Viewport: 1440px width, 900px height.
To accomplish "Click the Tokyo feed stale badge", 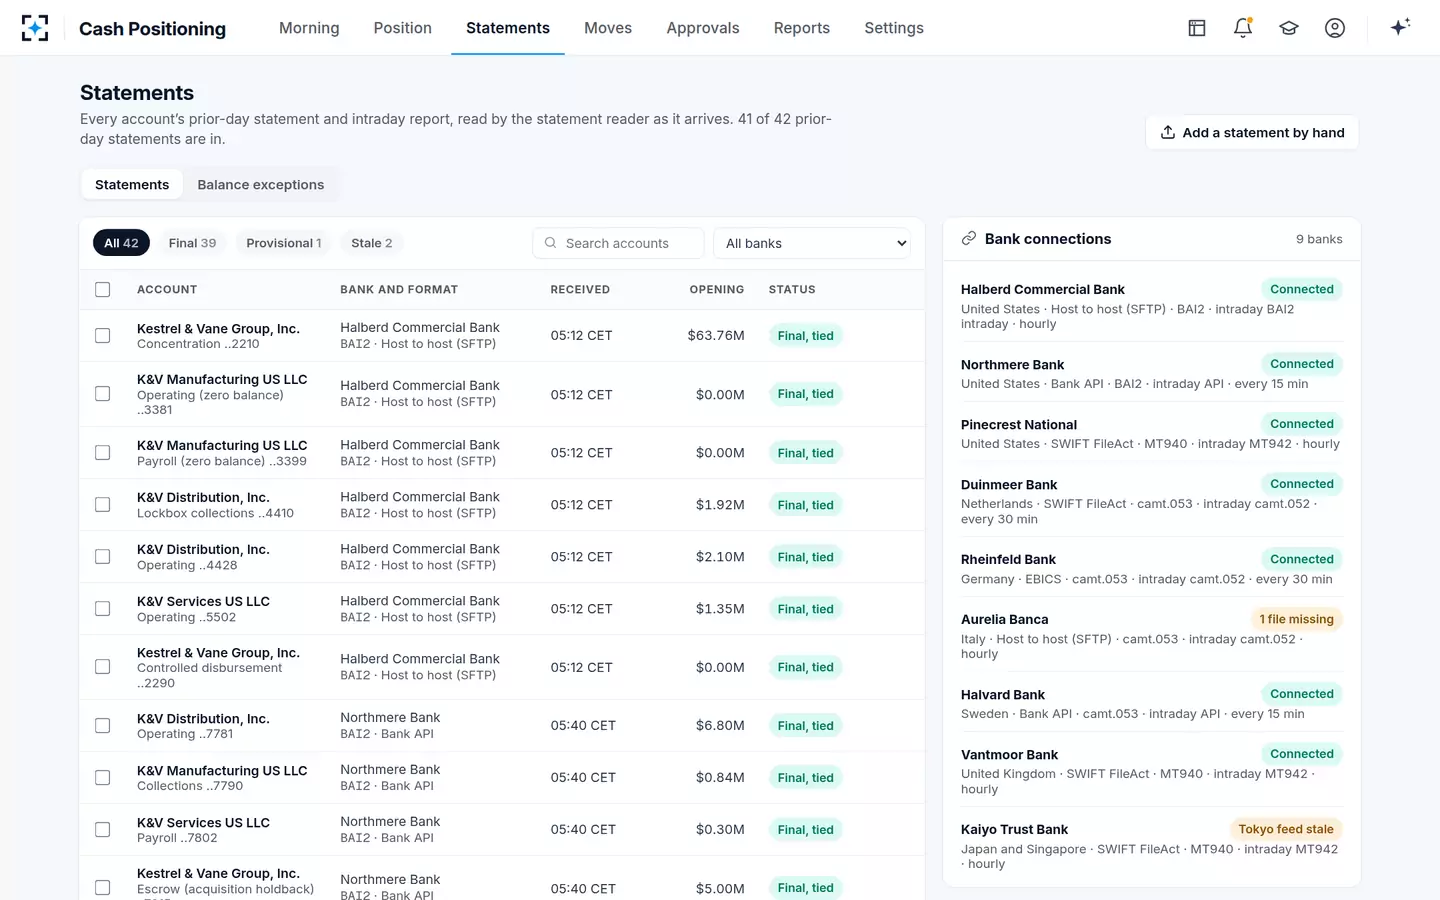I will tap(1285, 829).
